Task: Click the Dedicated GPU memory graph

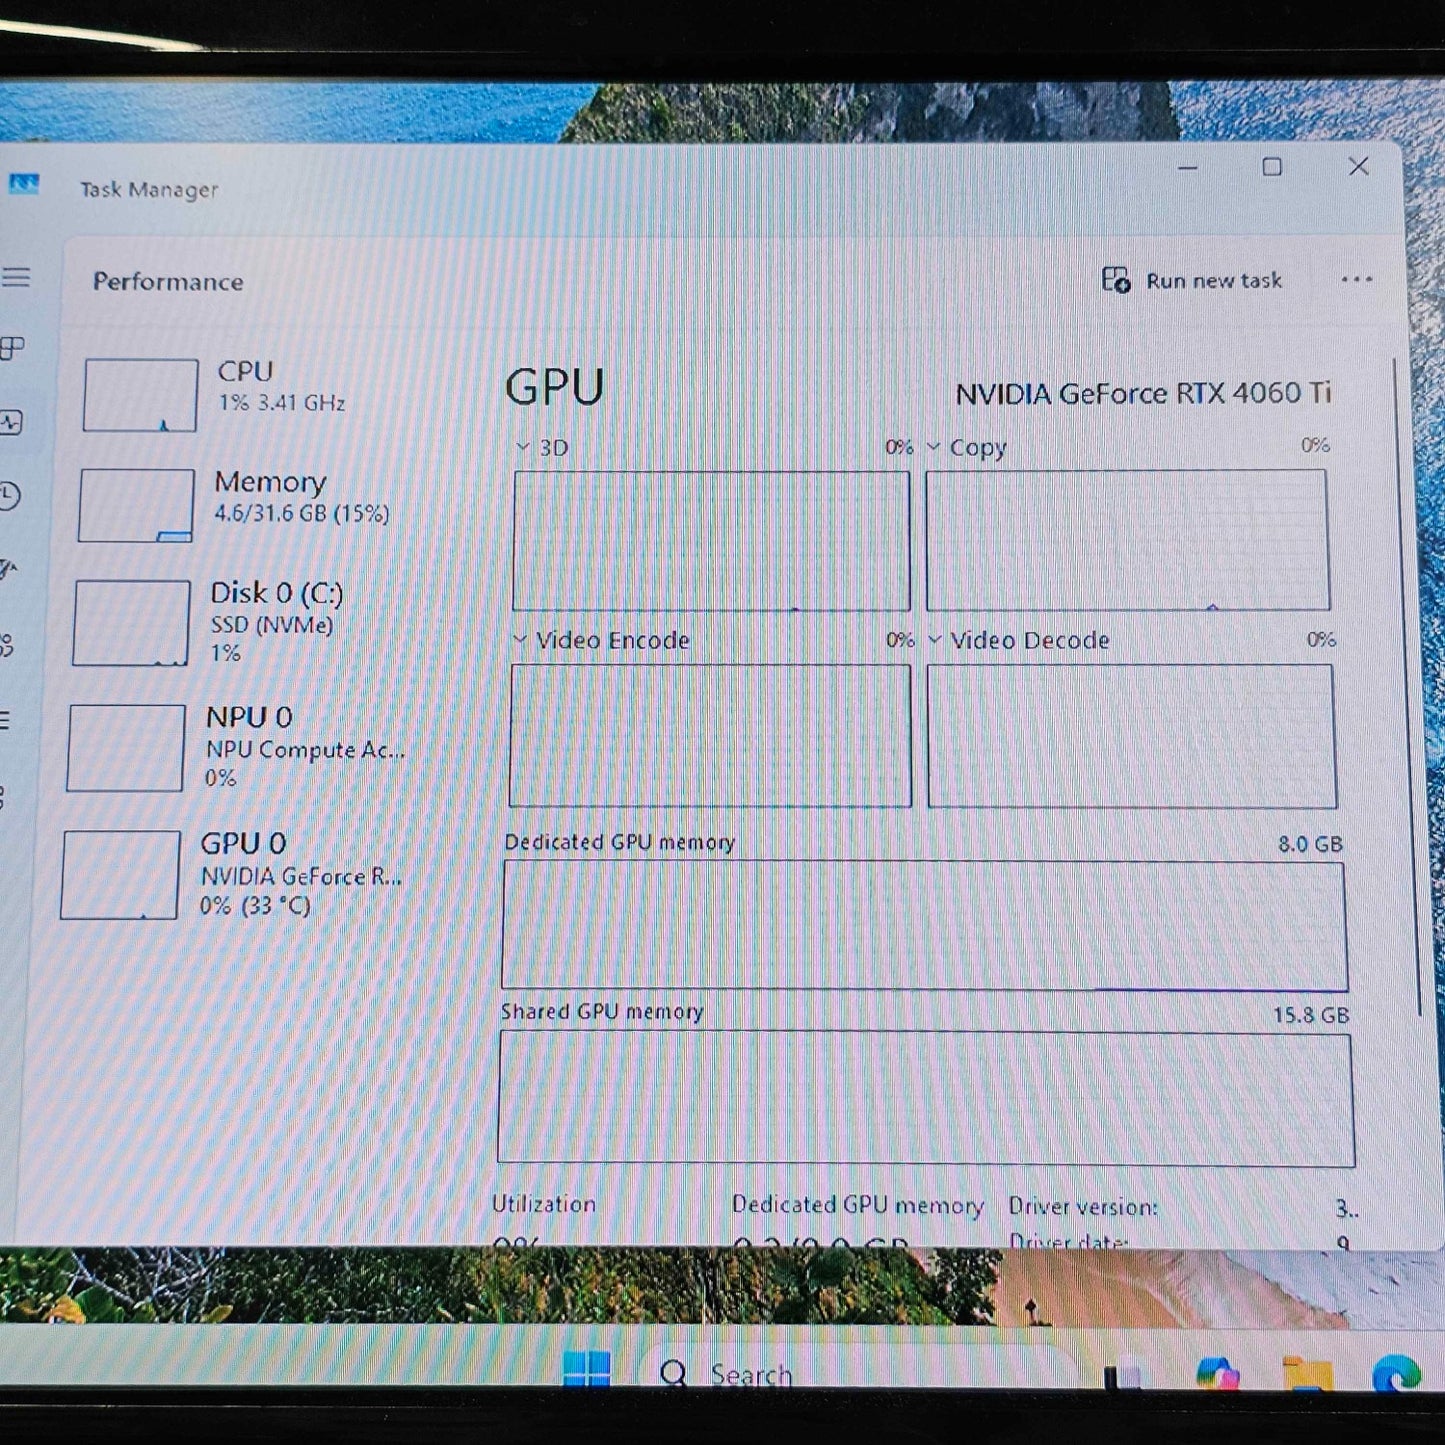Action: [x=924, y=925]
